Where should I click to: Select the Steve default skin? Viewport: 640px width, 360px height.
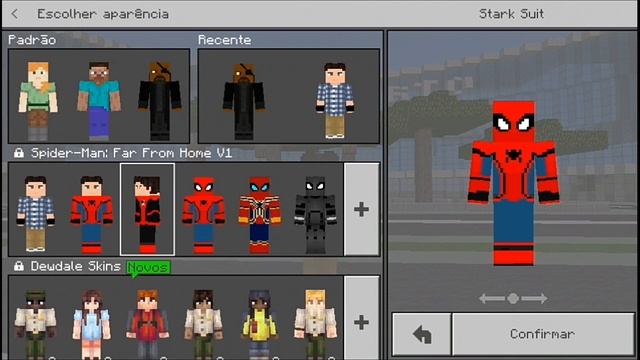coord(99,101)
